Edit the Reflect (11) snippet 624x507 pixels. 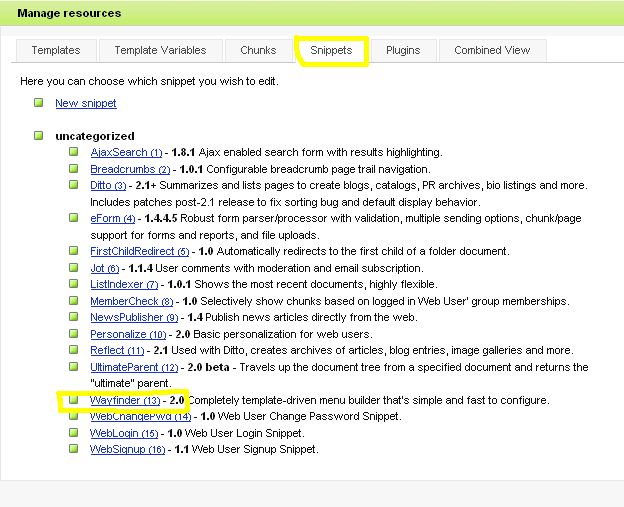pyautogui.click(x=117, y=351)
